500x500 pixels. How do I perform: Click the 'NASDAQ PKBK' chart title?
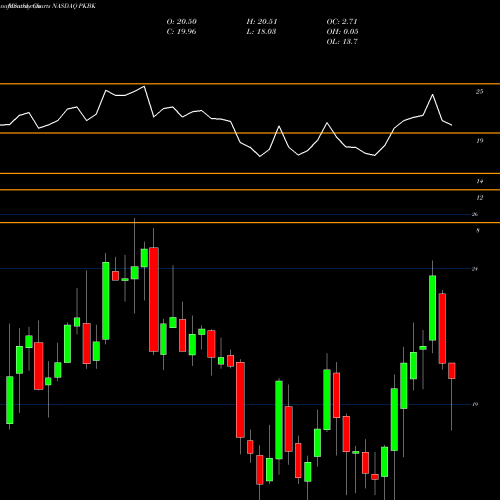tap(74, 6)
